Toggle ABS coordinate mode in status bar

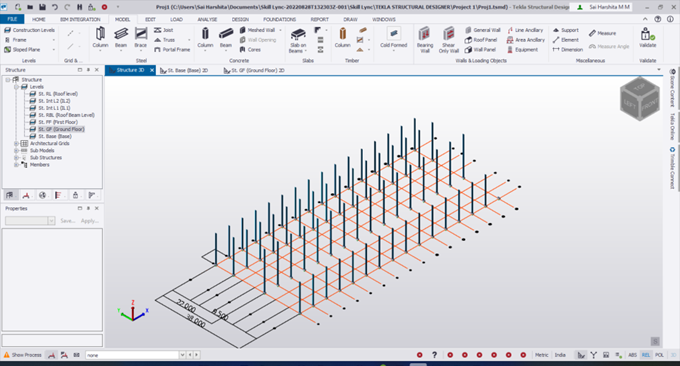[632, 355]
